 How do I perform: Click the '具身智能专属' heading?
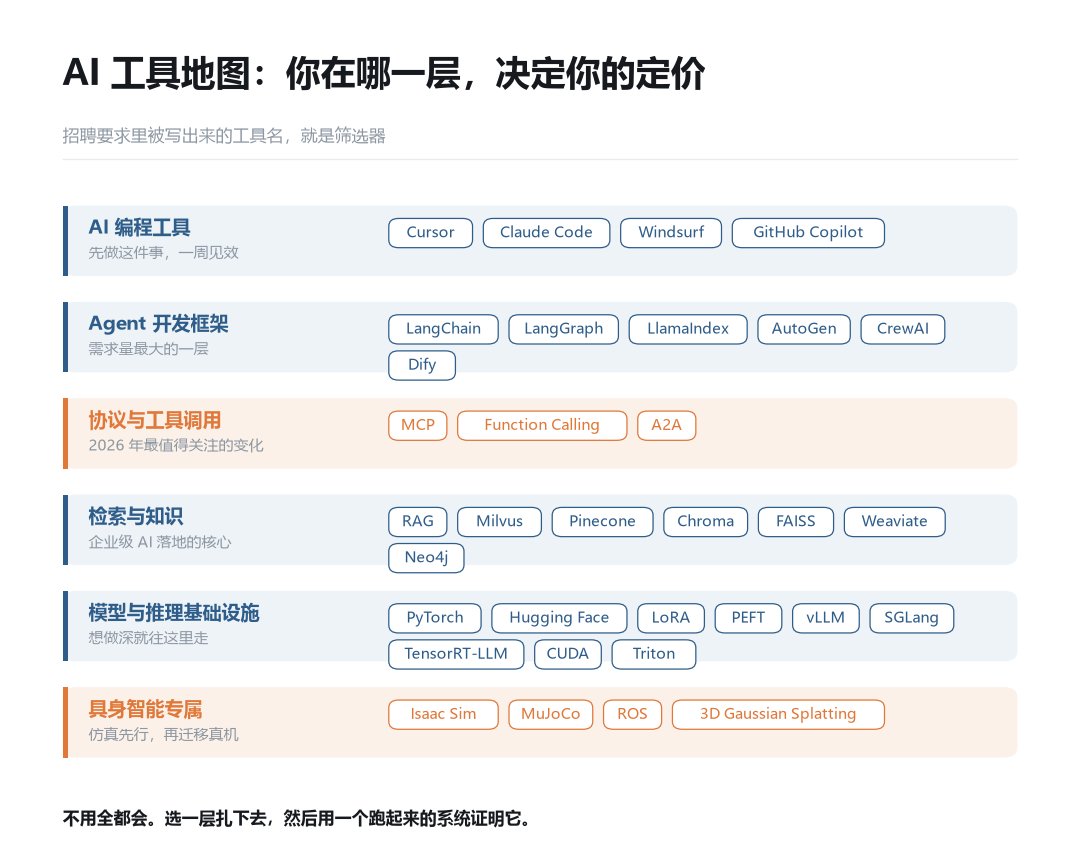point(145,709)
